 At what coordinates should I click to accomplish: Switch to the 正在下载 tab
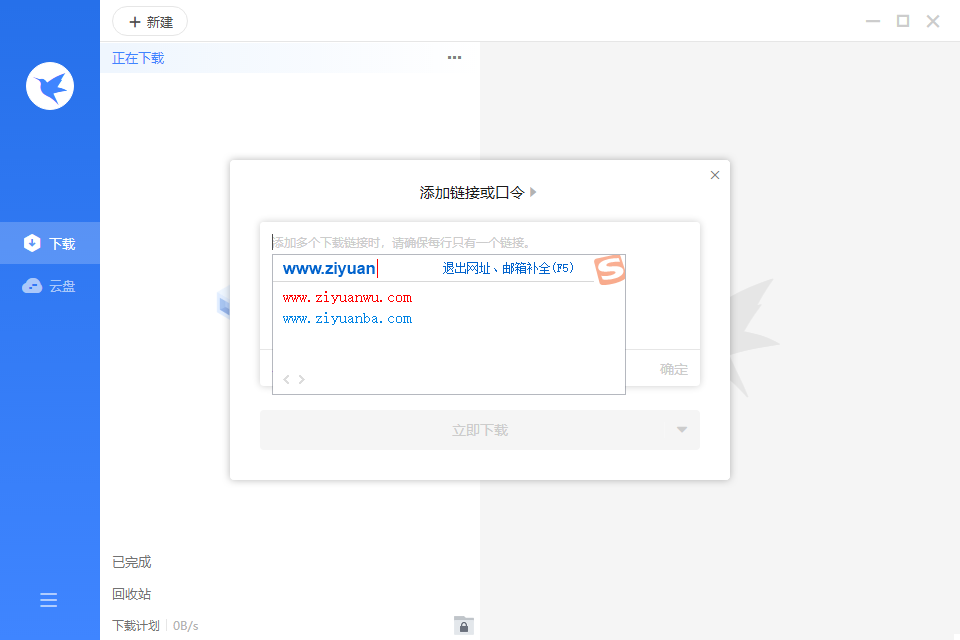[x=138, y=57]
